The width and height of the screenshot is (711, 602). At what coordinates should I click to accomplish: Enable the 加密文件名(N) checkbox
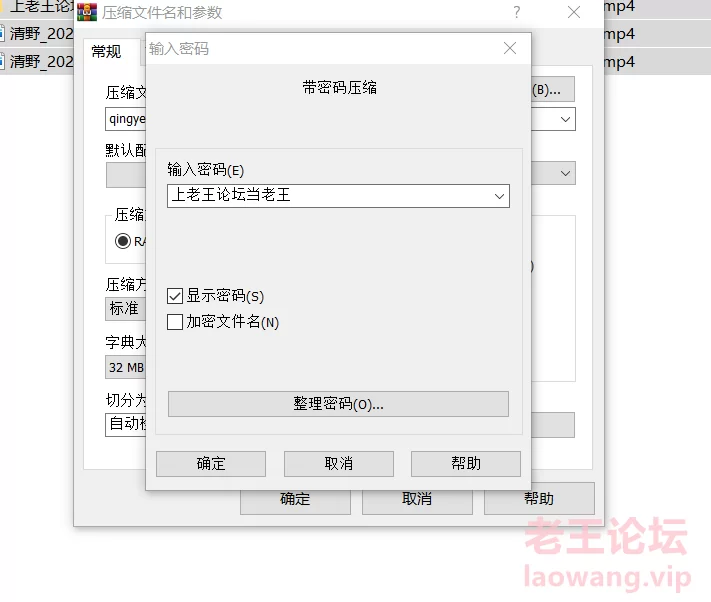coord(175,322)
